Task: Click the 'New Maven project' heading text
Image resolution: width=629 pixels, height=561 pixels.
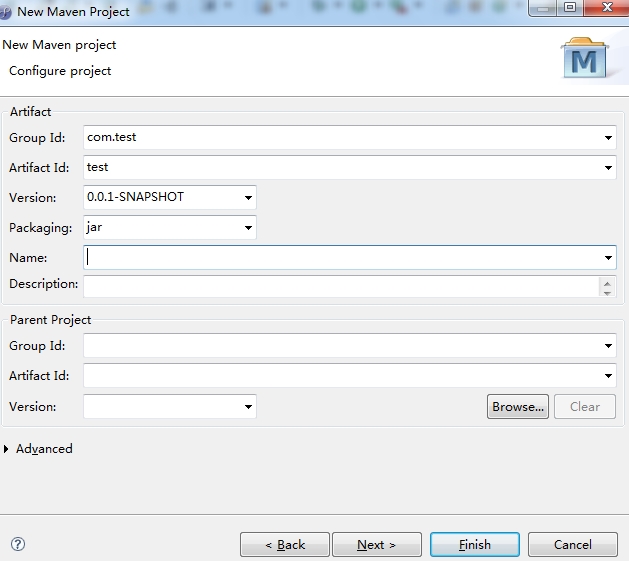Action: [x=59, y=45]
